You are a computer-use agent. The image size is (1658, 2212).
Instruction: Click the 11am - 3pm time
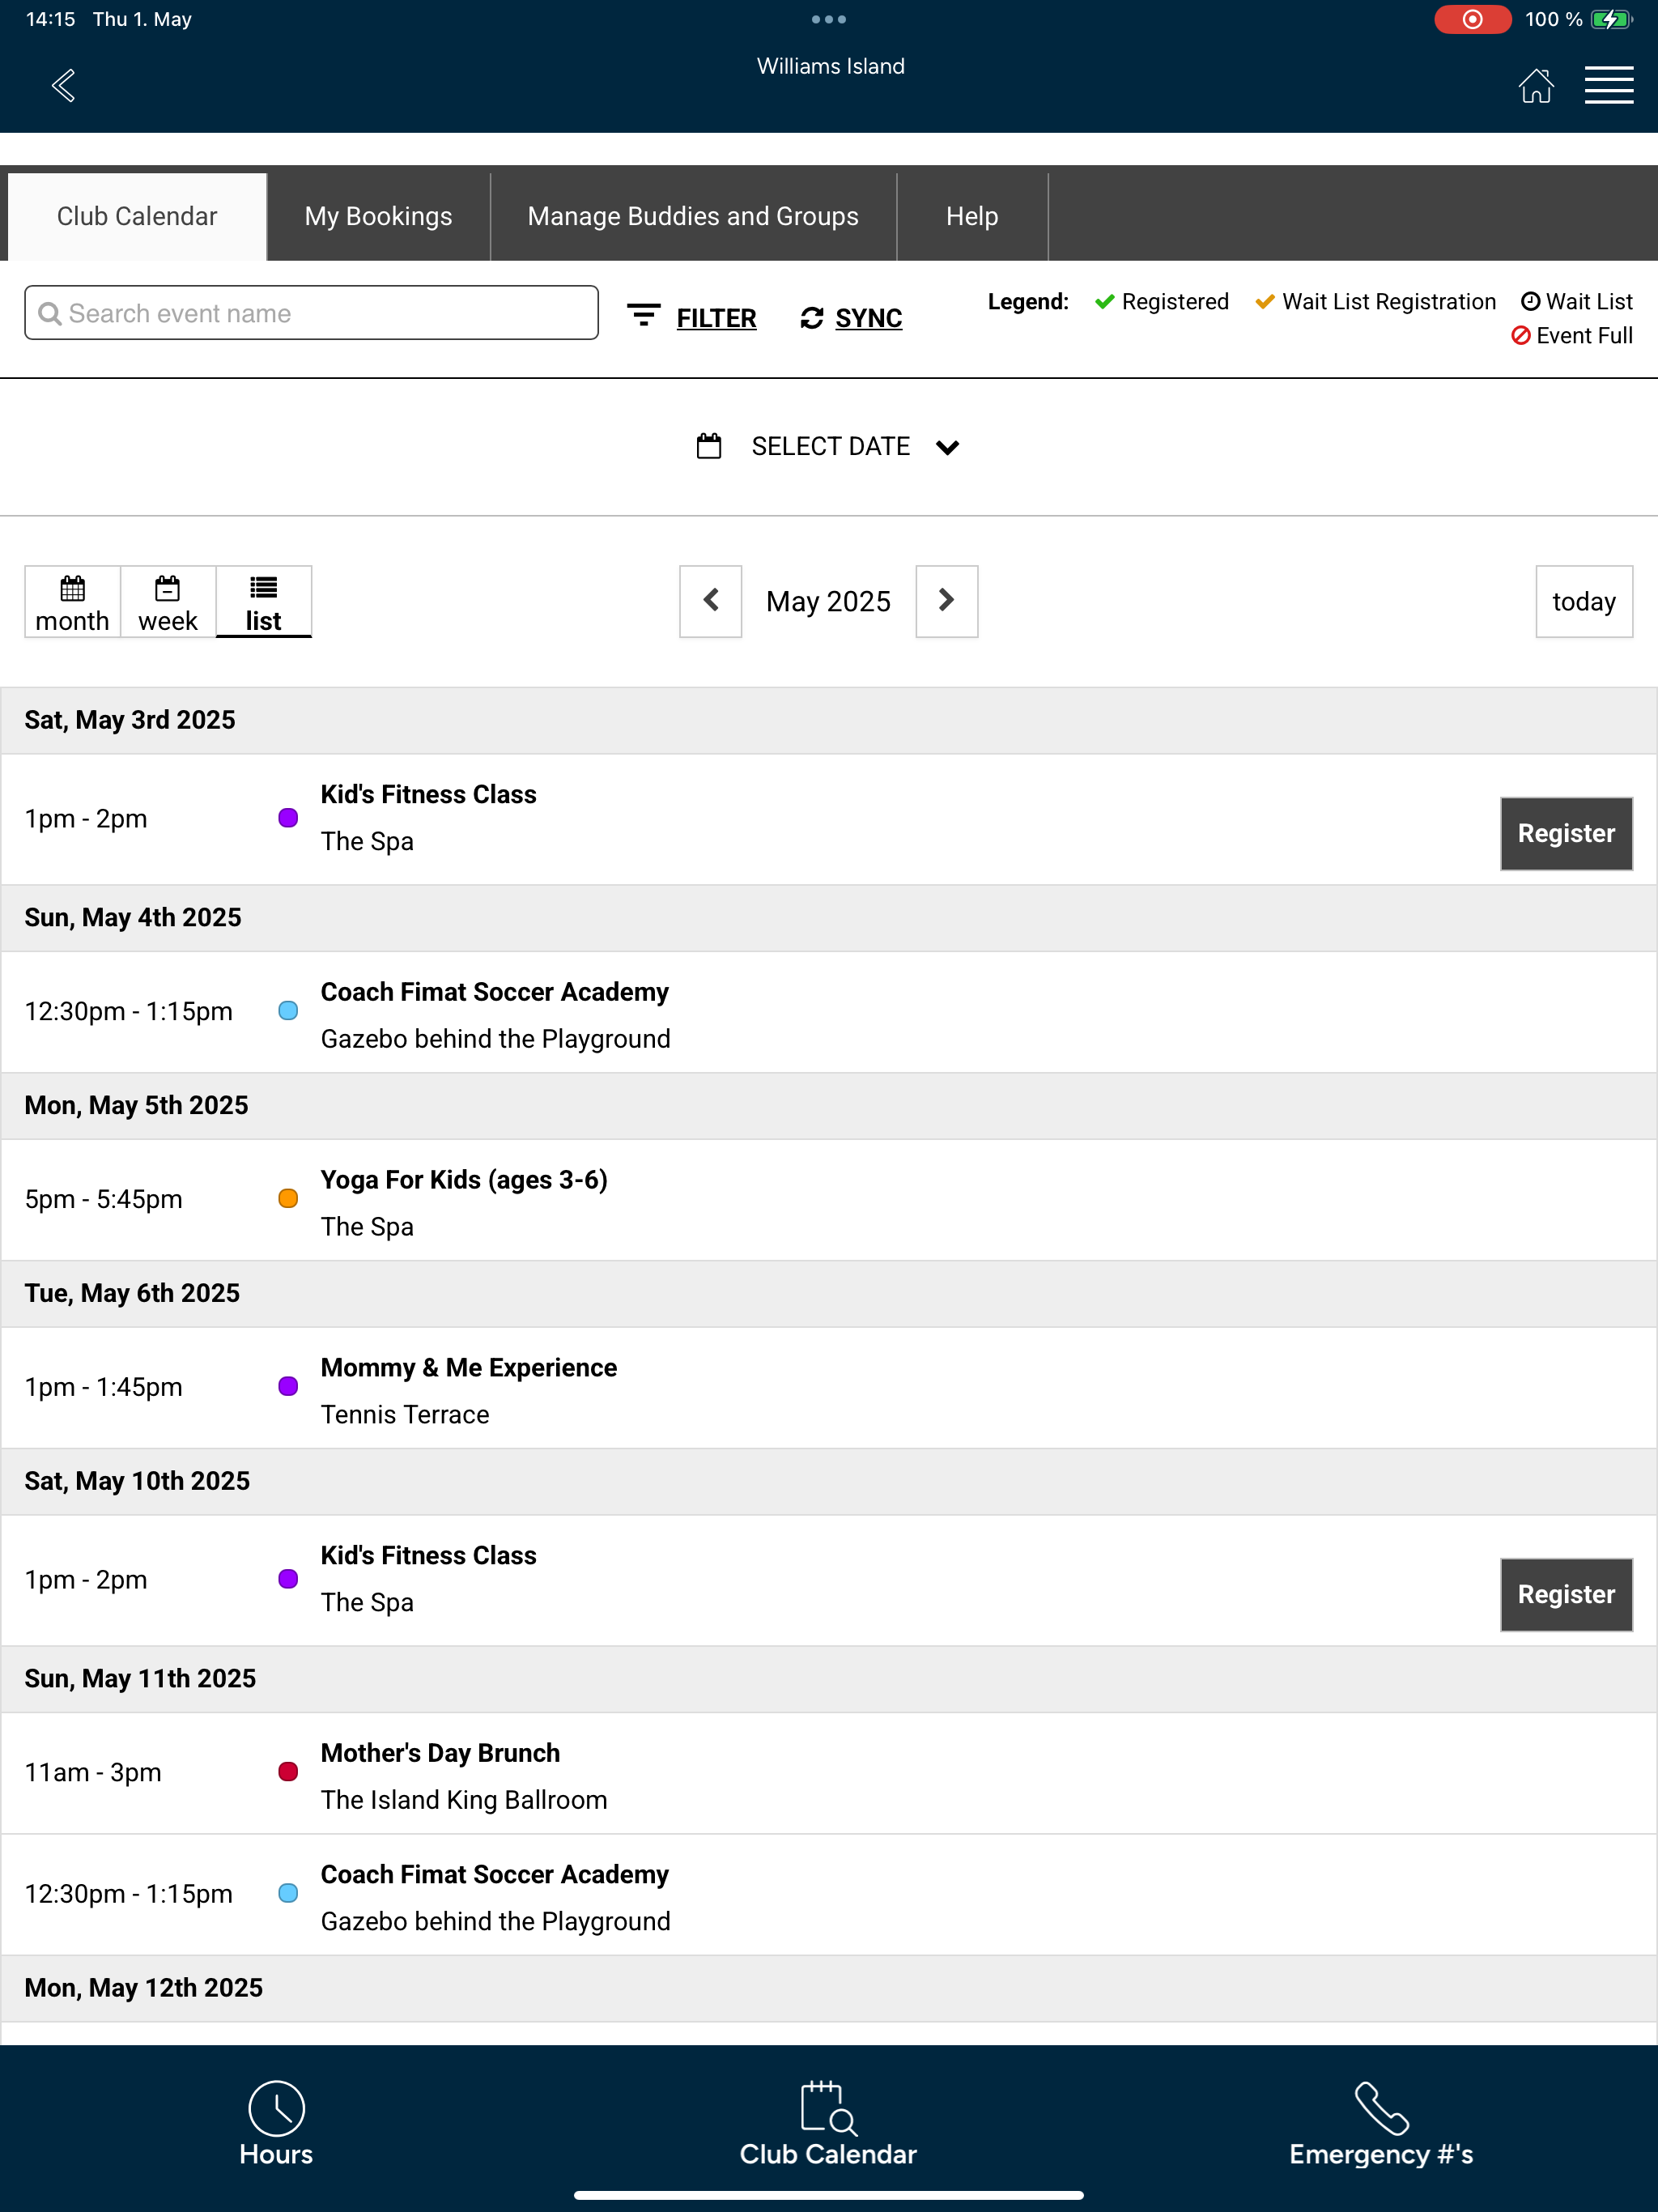[x=93, y=1772]
